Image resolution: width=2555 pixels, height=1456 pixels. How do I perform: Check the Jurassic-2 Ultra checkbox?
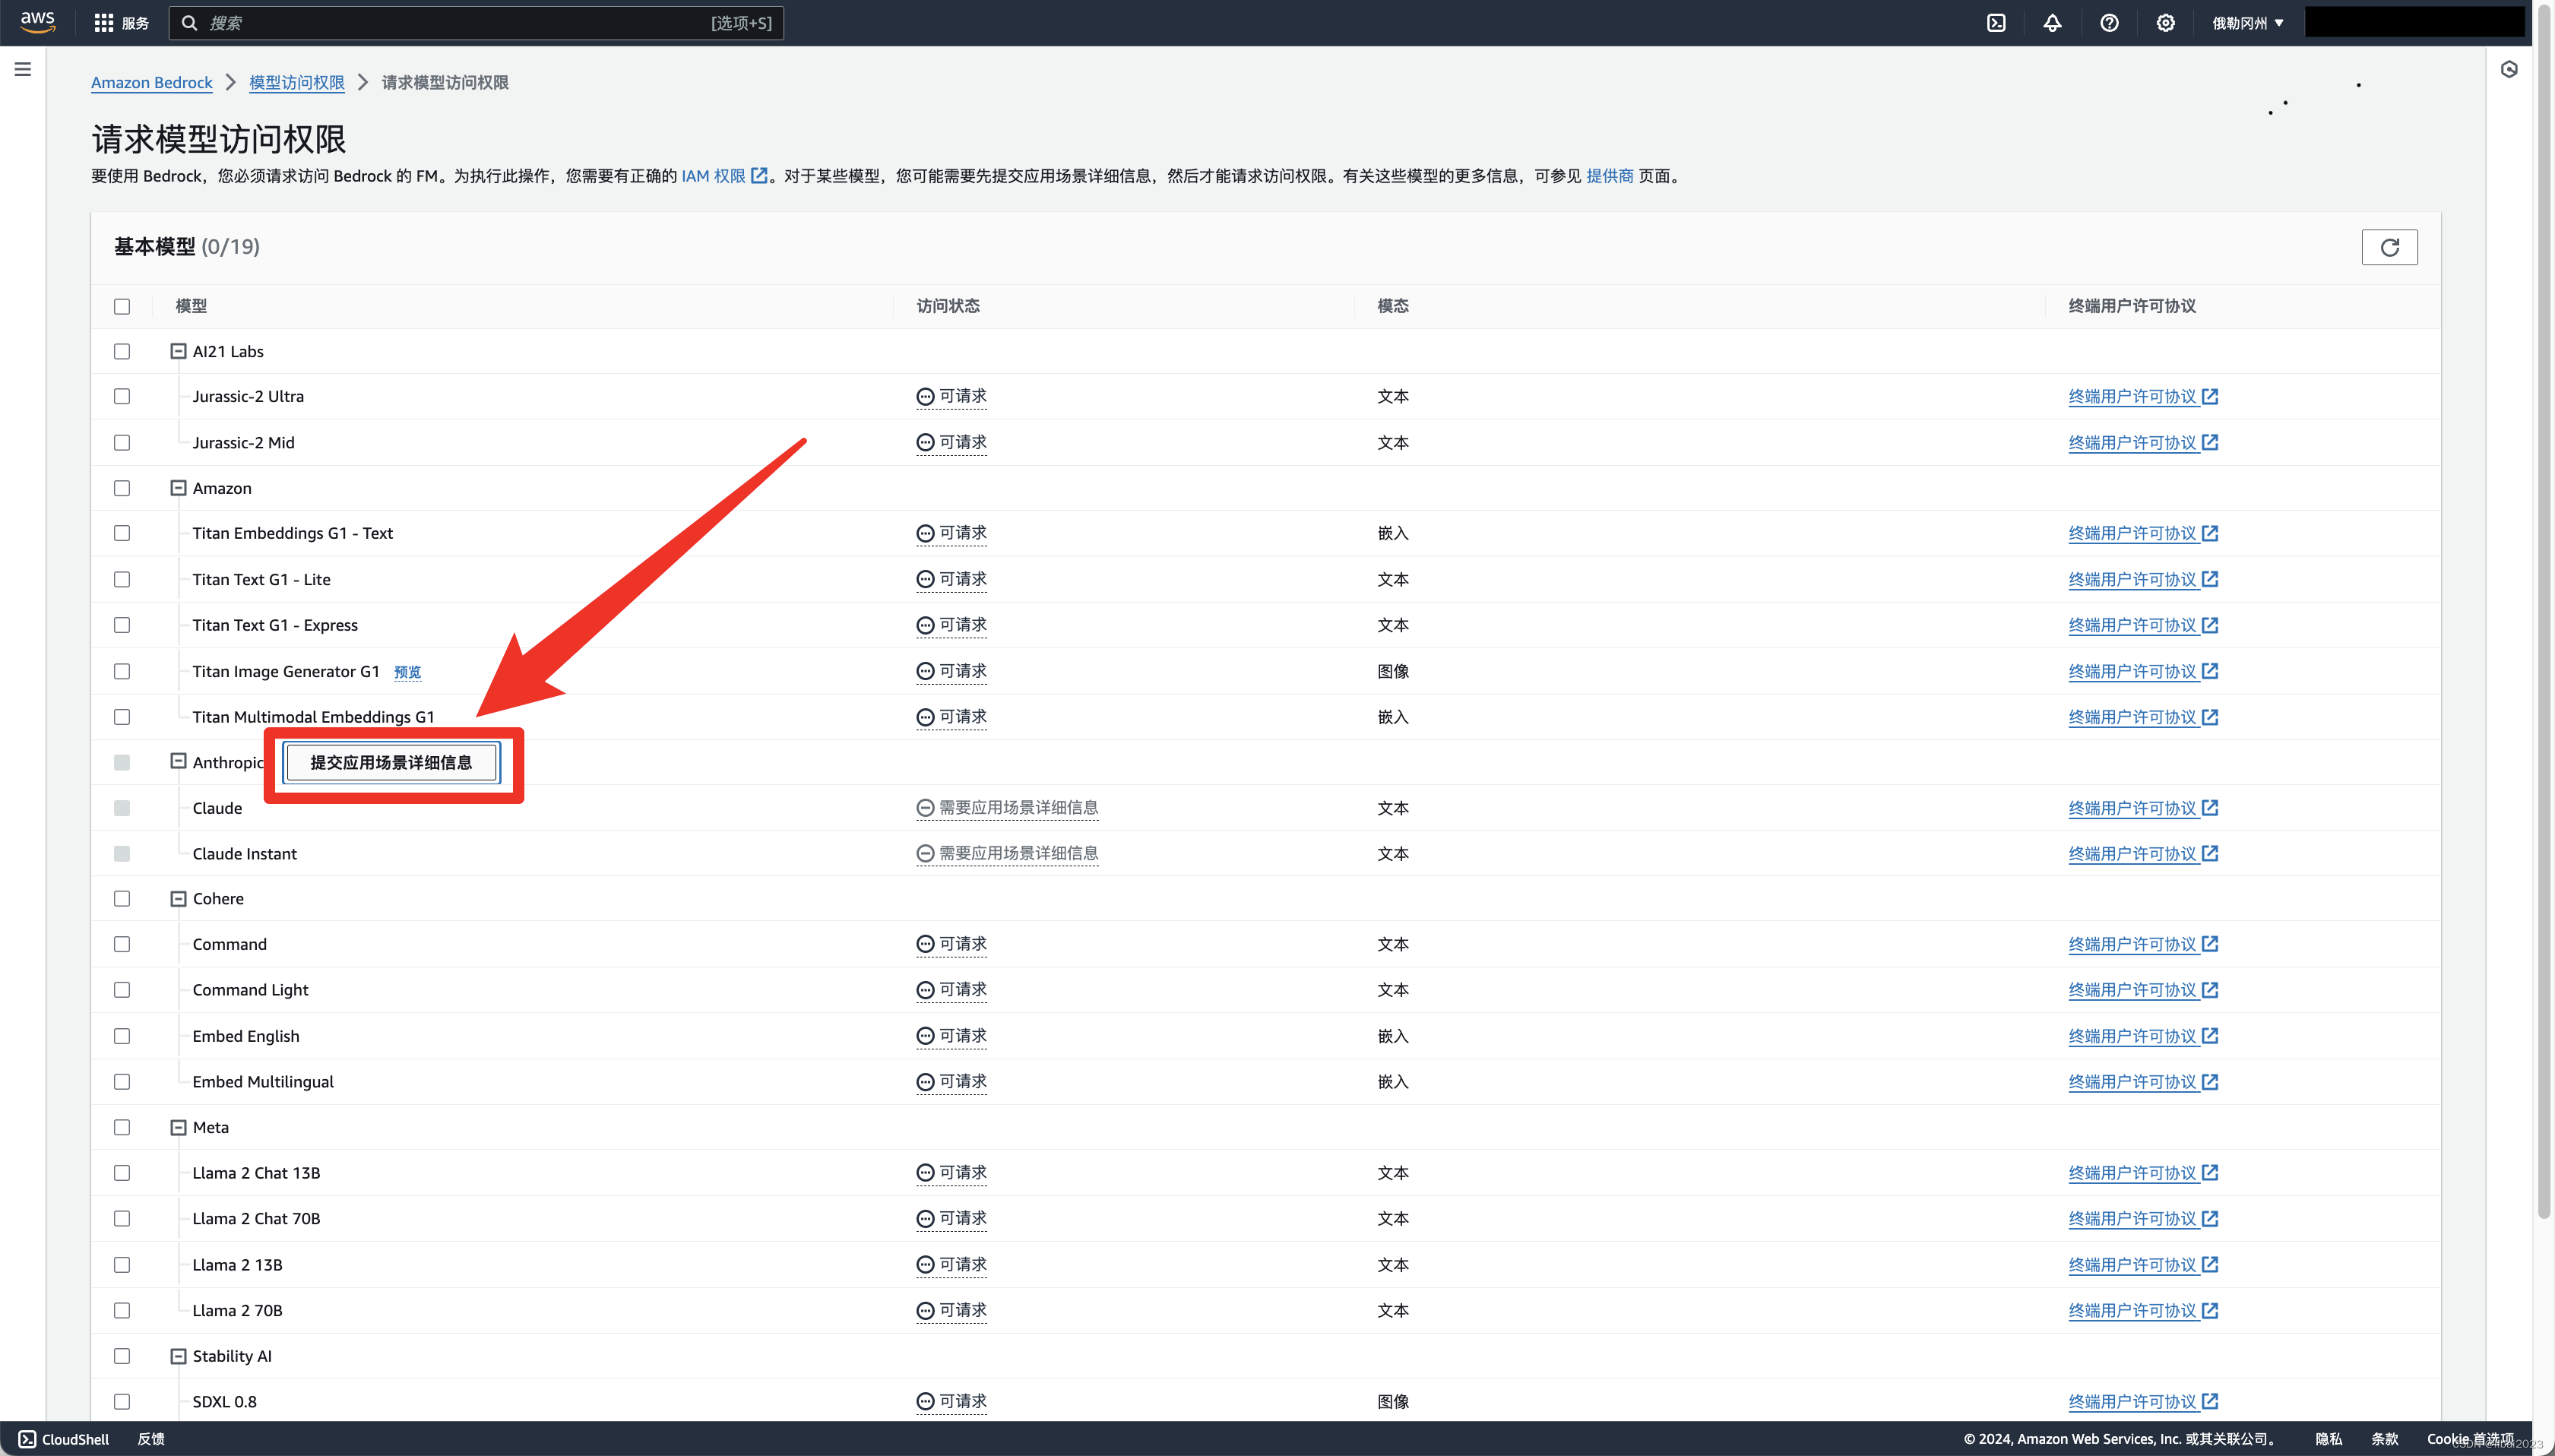pyautogui.click(x=122, y=397)
